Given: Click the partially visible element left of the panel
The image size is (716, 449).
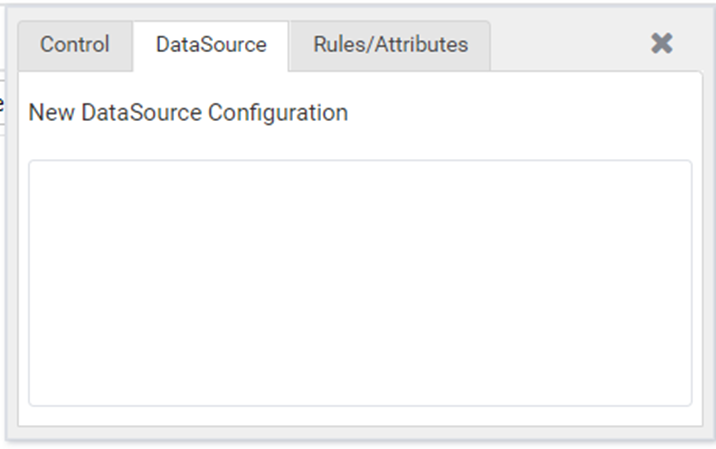Looking at the screenshot, I should click(x=2, y=103).
